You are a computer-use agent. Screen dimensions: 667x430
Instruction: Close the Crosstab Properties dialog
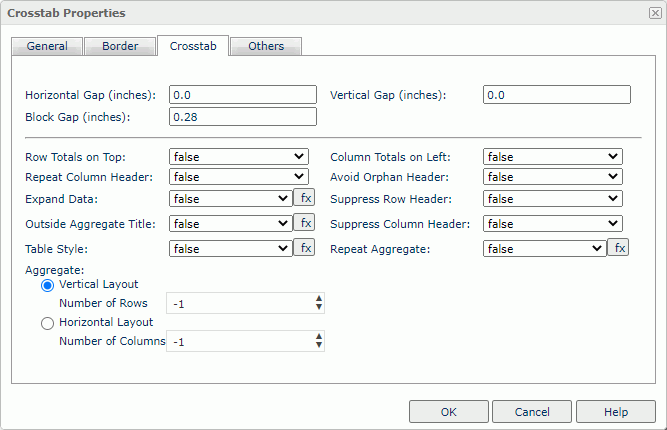point(654,12)
